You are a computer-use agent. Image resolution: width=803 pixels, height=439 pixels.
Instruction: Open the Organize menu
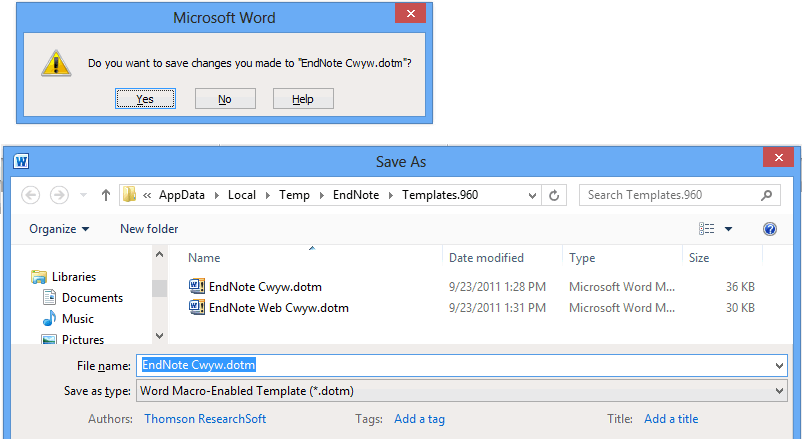tap(59, 229)
